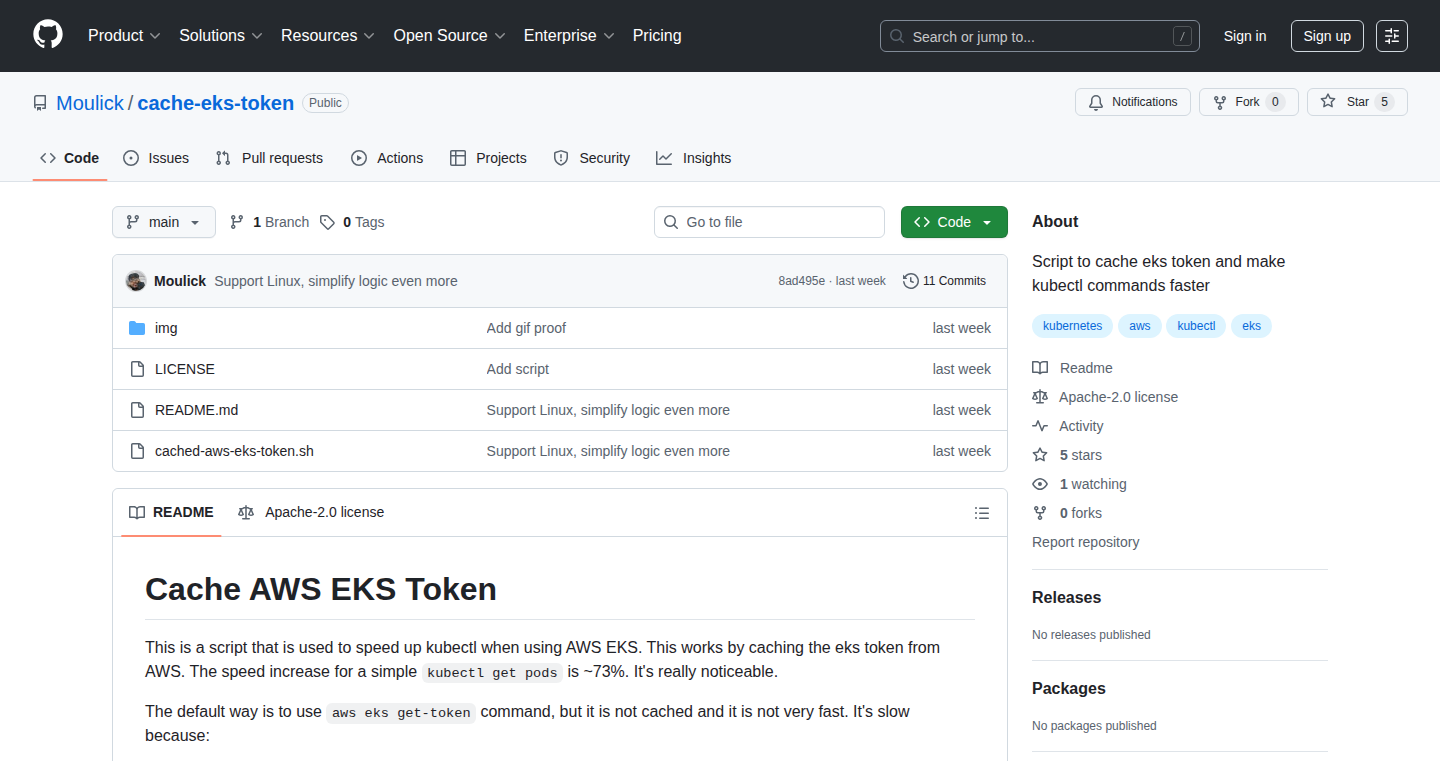The width and height of the screenshot is (1440, 761).
Task: Click the Go to file input field
Action: point(769,222)
